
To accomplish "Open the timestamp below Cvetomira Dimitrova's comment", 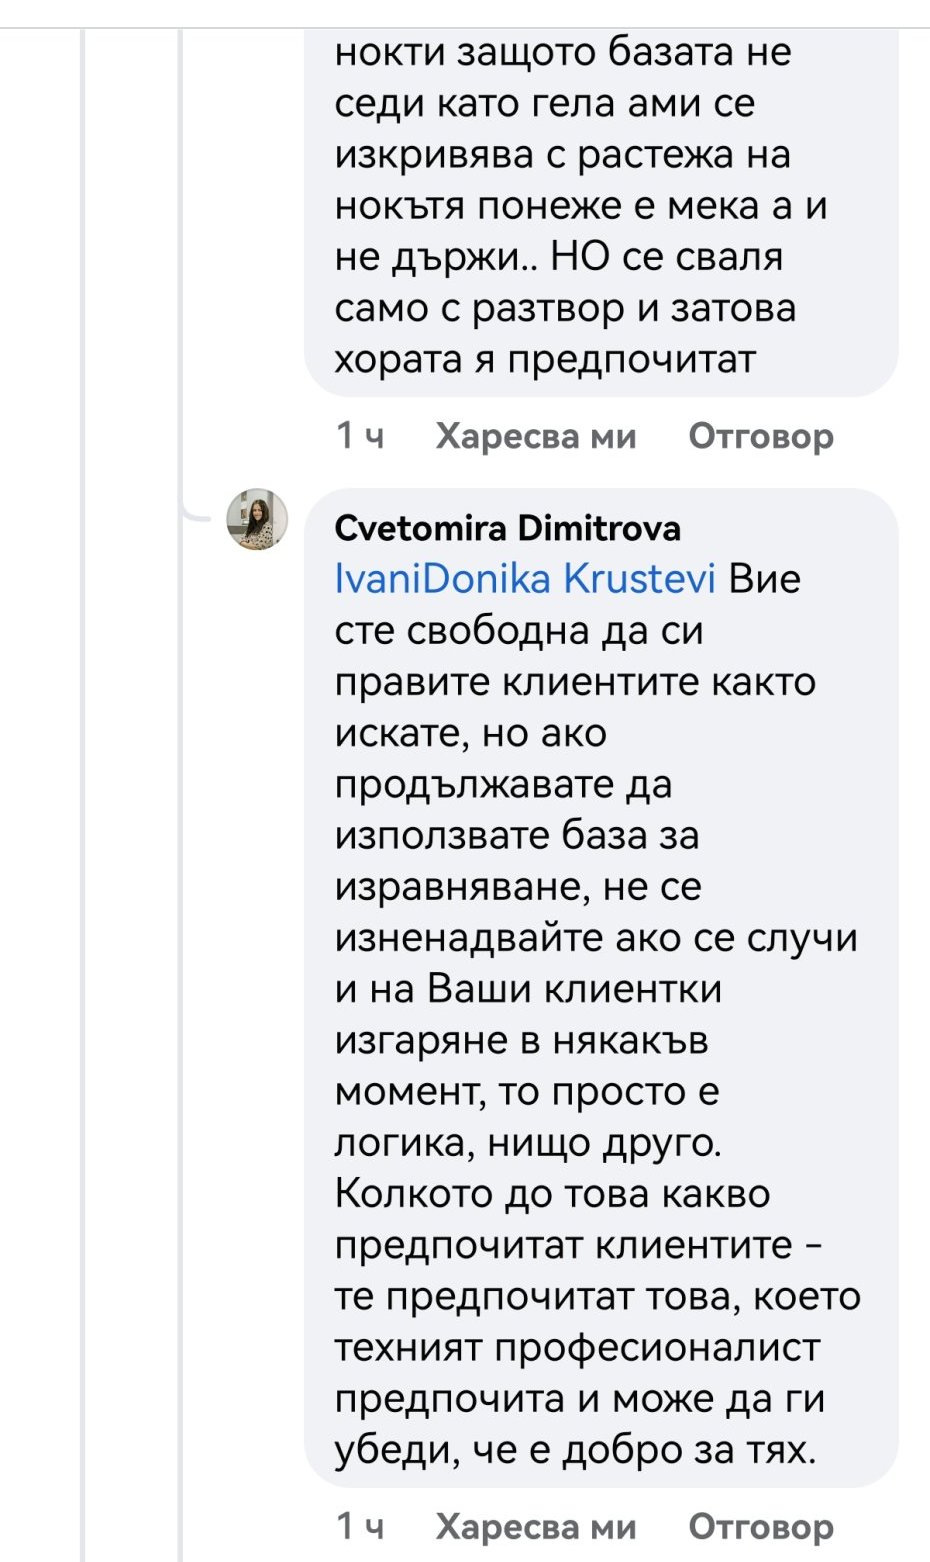I will pos(359,1527).
